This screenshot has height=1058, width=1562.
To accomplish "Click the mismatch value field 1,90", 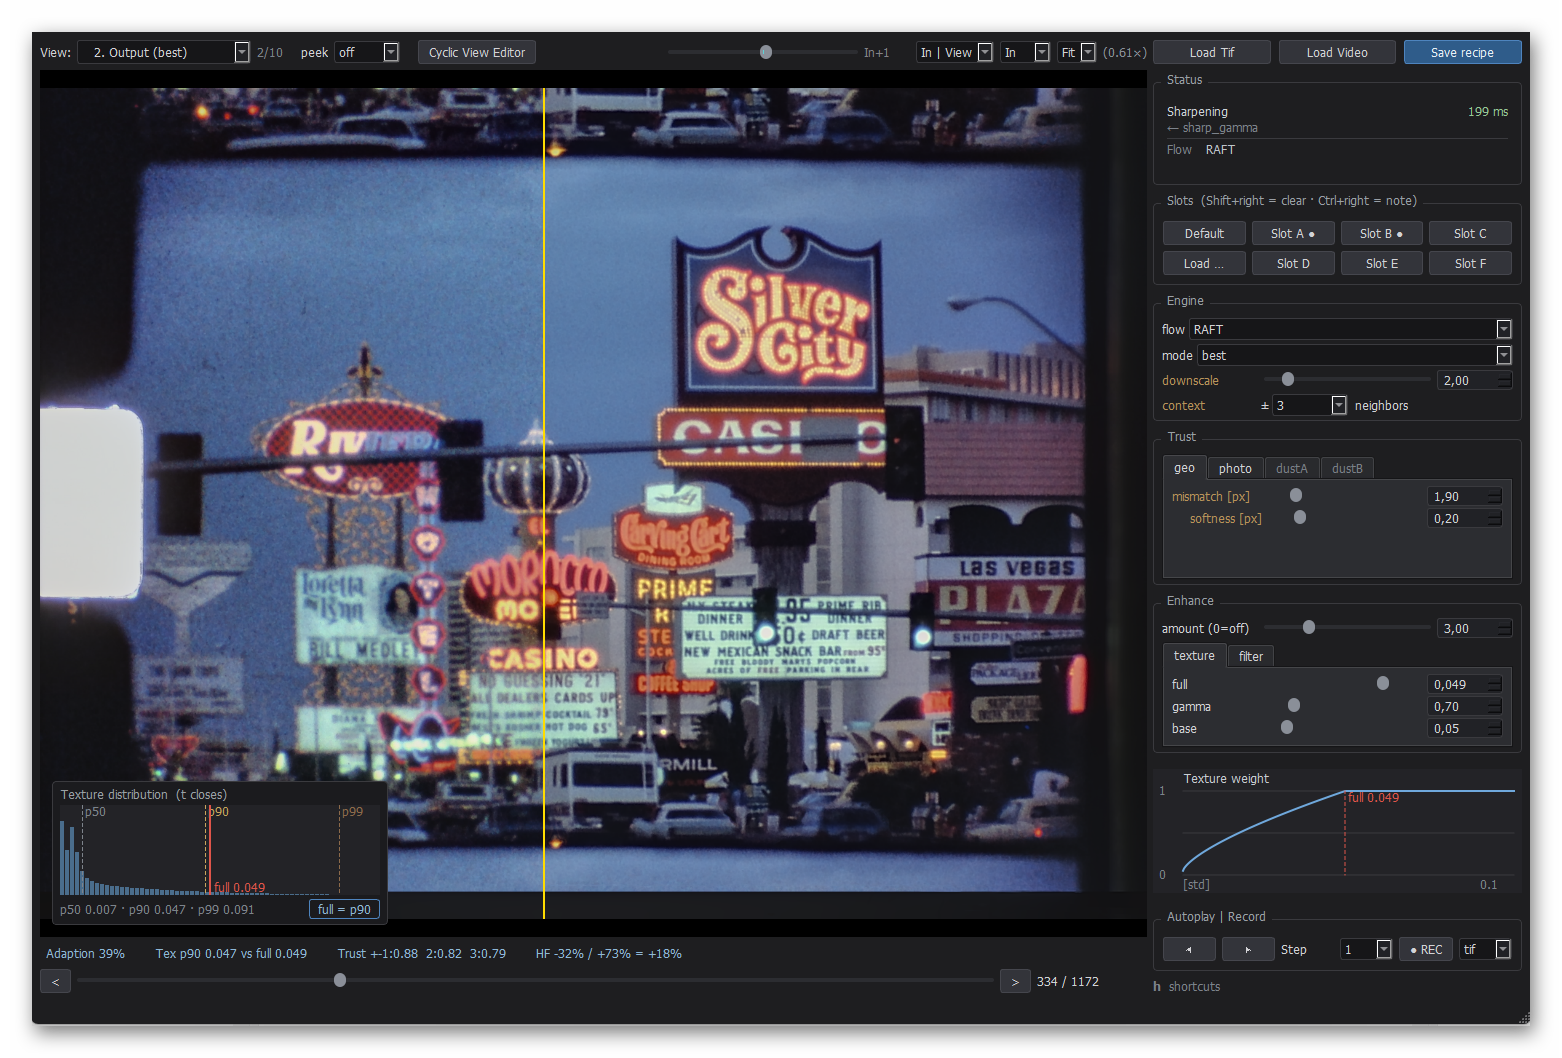I will 1466,496.
